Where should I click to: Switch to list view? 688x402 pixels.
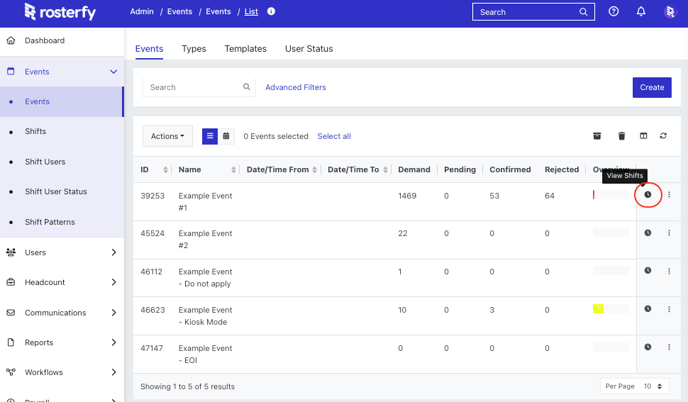coord(210,136)
